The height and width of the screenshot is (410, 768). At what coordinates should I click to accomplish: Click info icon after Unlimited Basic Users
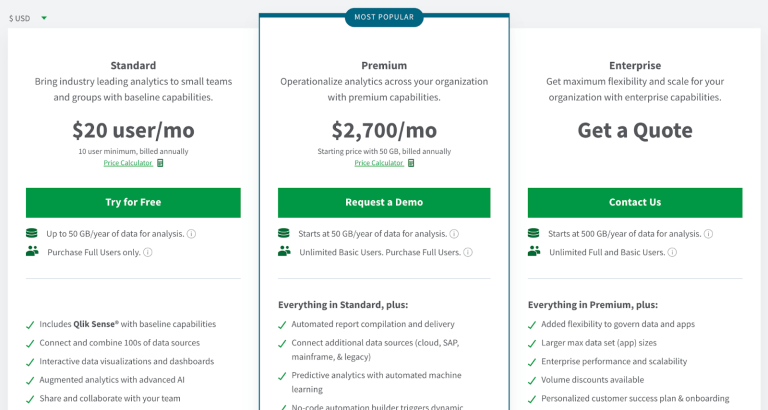point(468,252)
